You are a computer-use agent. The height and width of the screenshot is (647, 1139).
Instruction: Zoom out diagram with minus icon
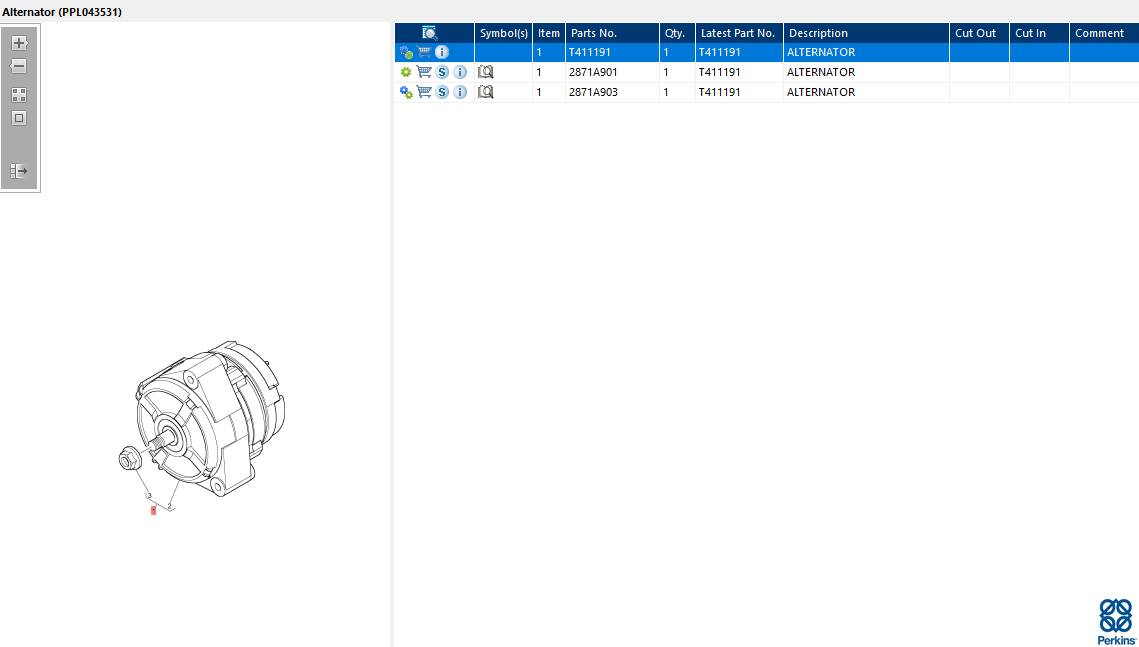20,66
